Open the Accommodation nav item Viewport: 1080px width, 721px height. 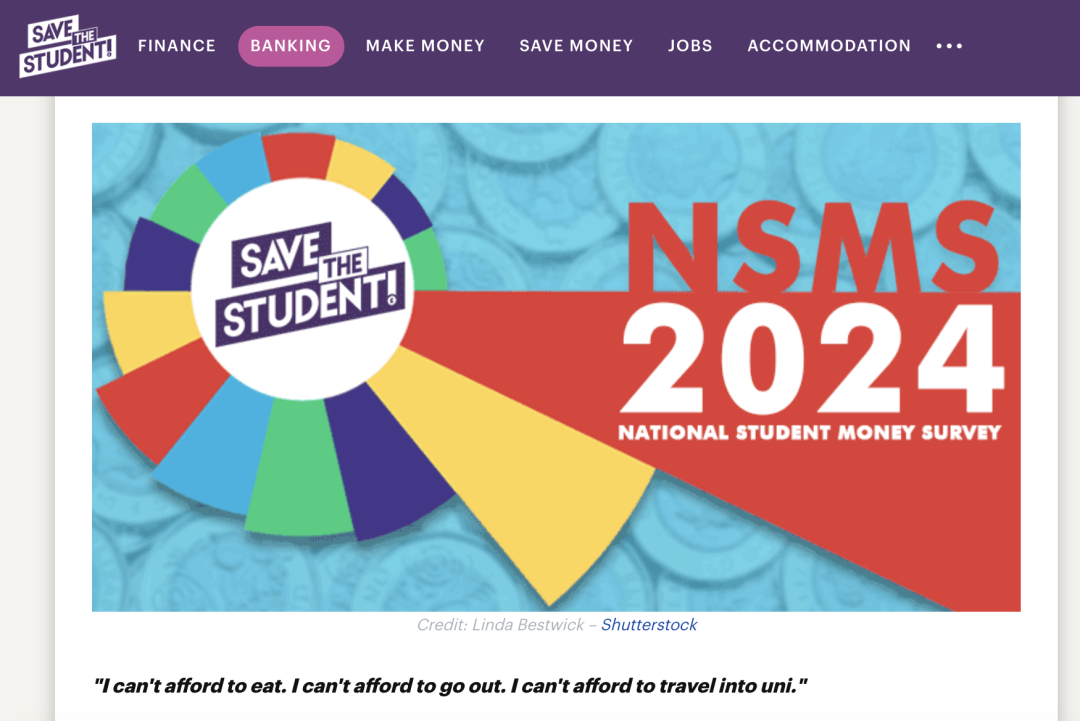pos(829,46)
